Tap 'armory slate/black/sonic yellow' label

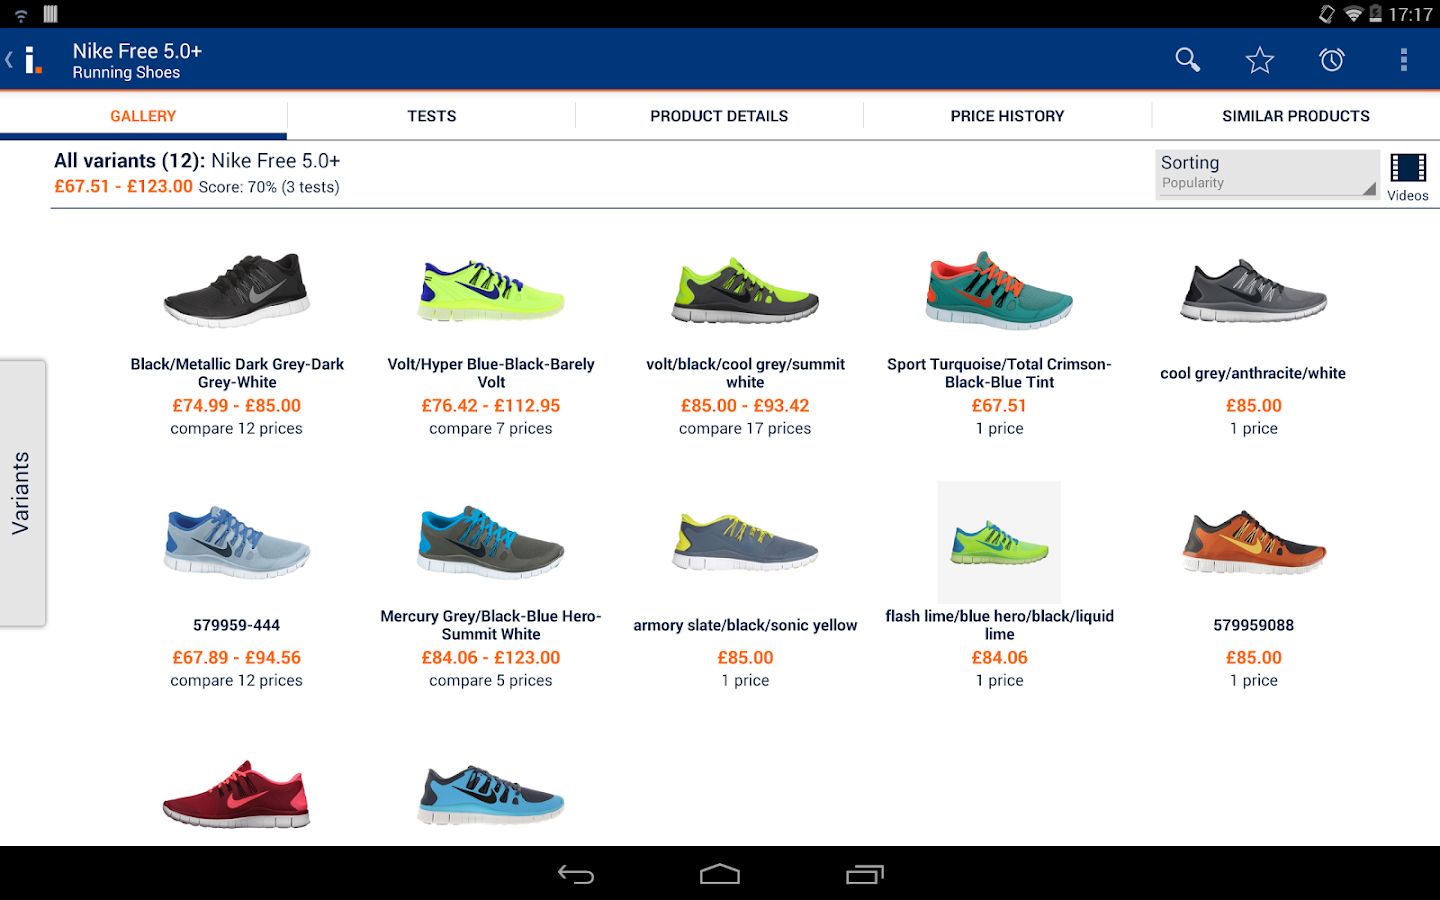click(x=745, y=625)
